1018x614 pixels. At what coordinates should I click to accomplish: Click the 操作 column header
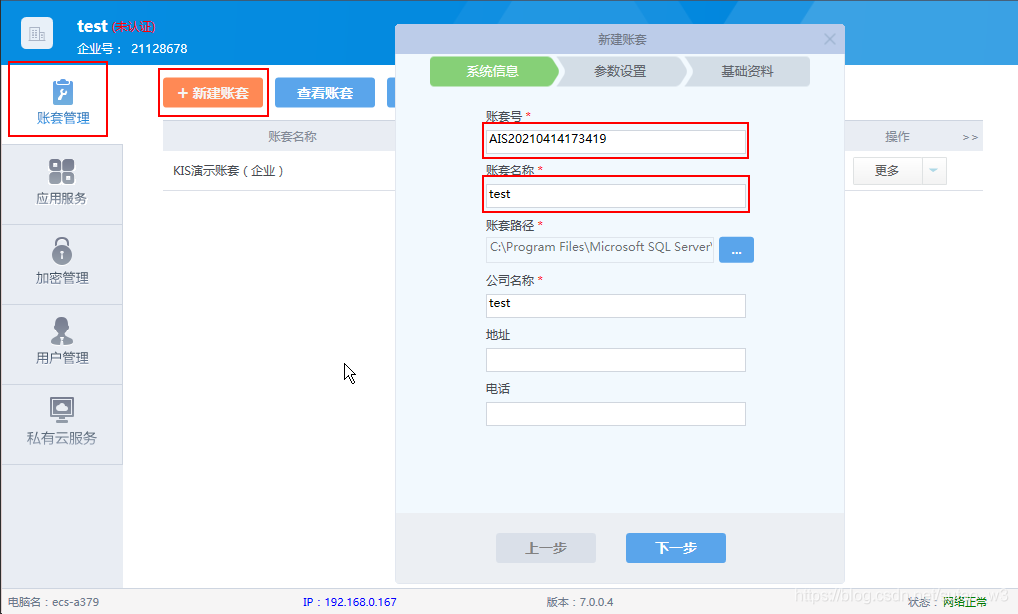click(x=897, y=136)
